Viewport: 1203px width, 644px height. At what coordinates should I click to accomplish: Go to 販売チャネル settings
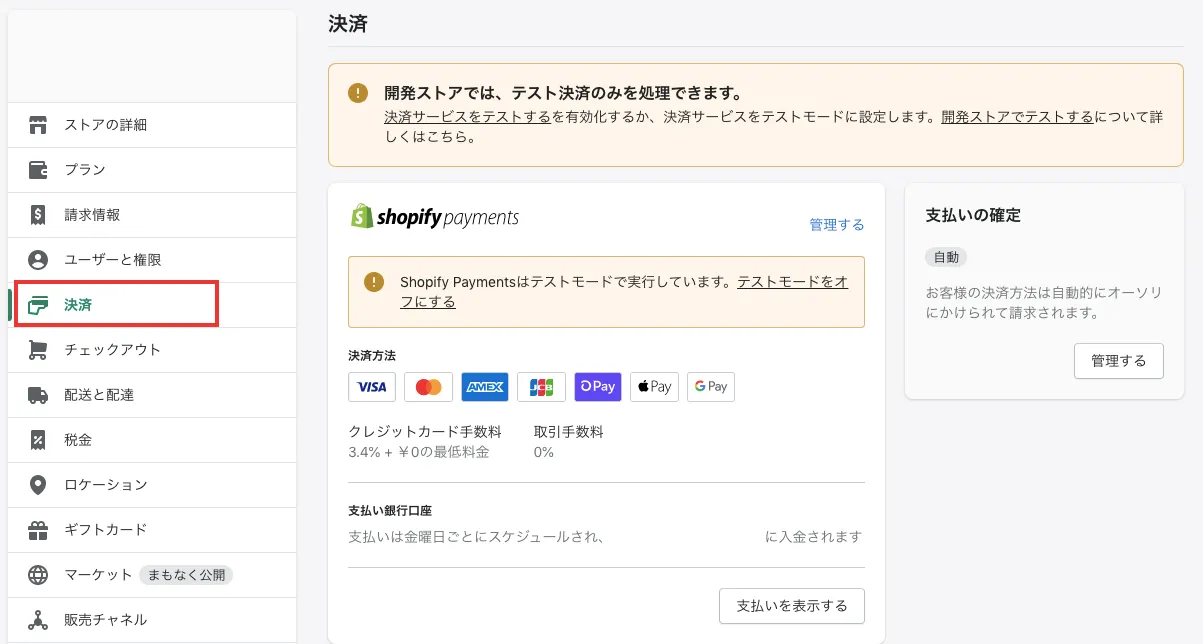tap(152, 620)
